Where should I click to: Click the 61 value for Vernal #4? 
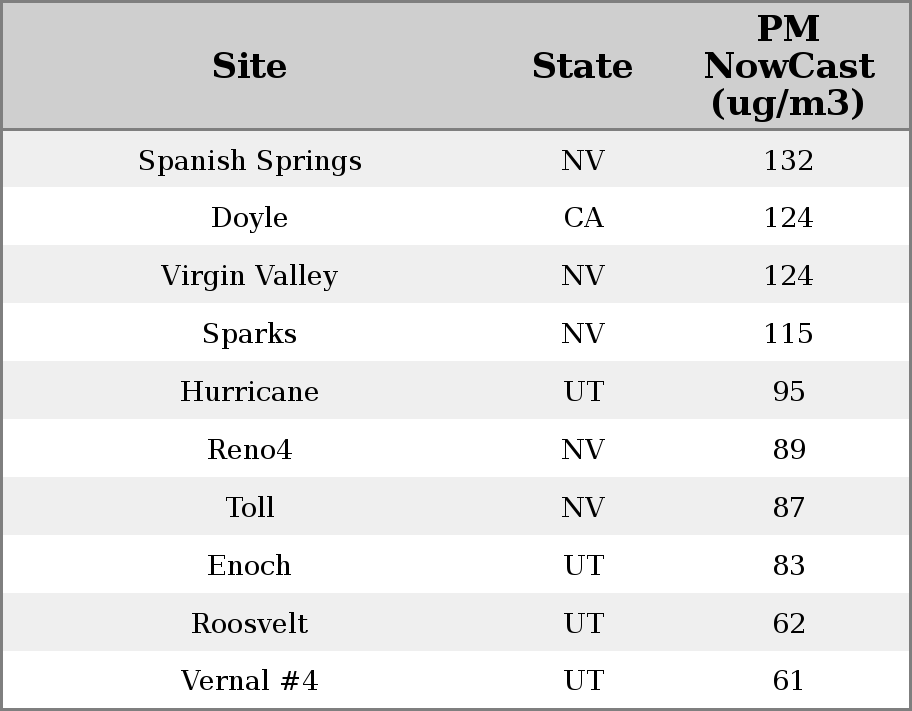point(788,681)
